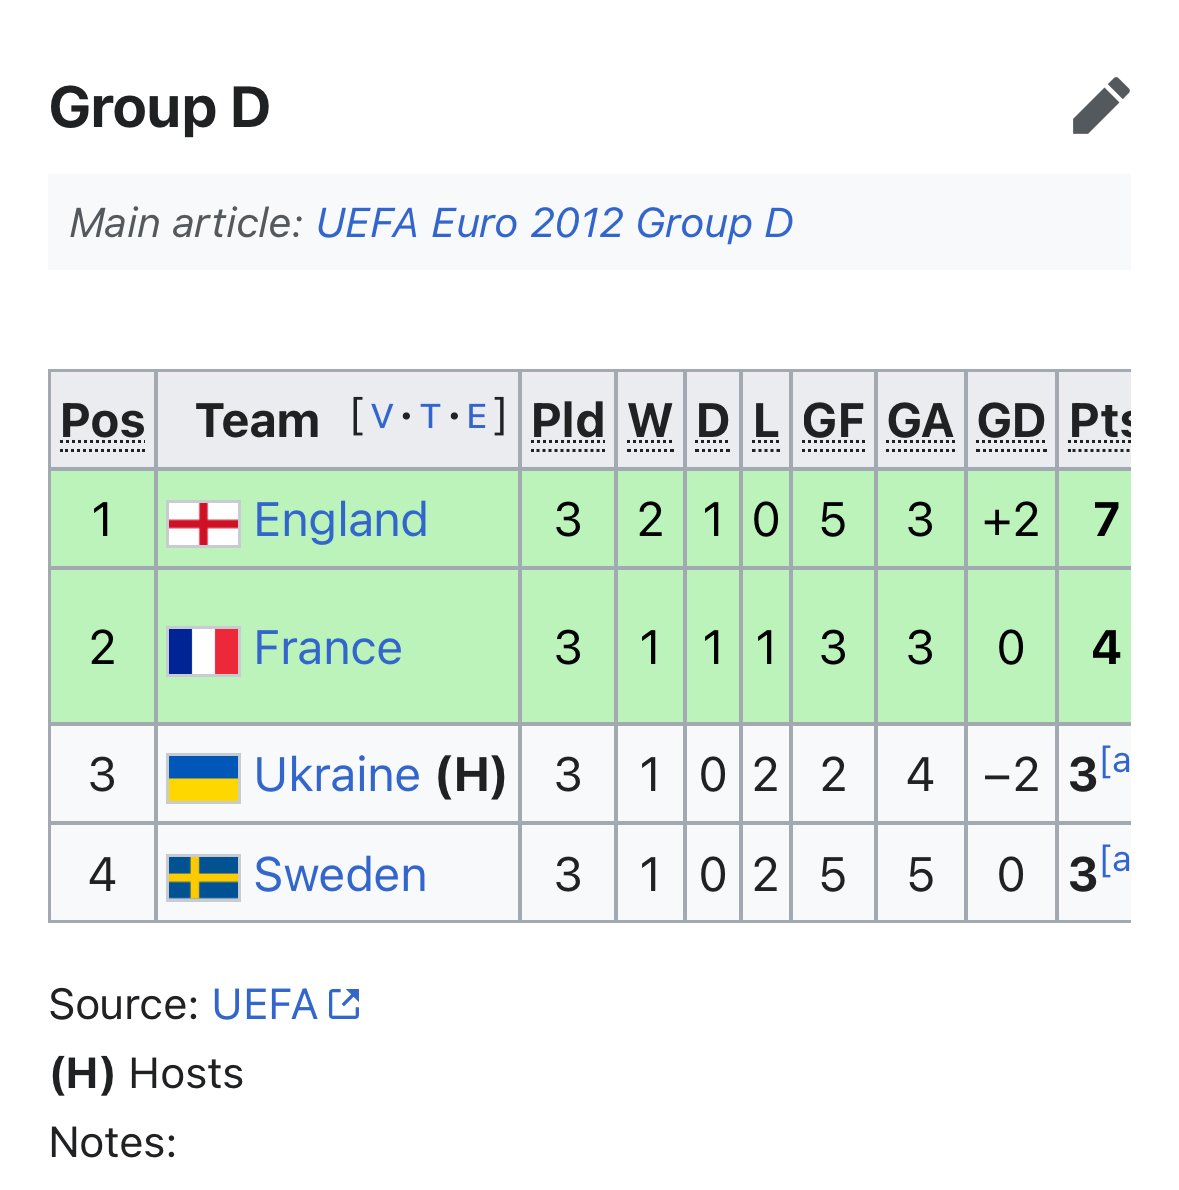Click the GD column header
Viewport: 1179px width, 1190px height.
coord(1011,421)
